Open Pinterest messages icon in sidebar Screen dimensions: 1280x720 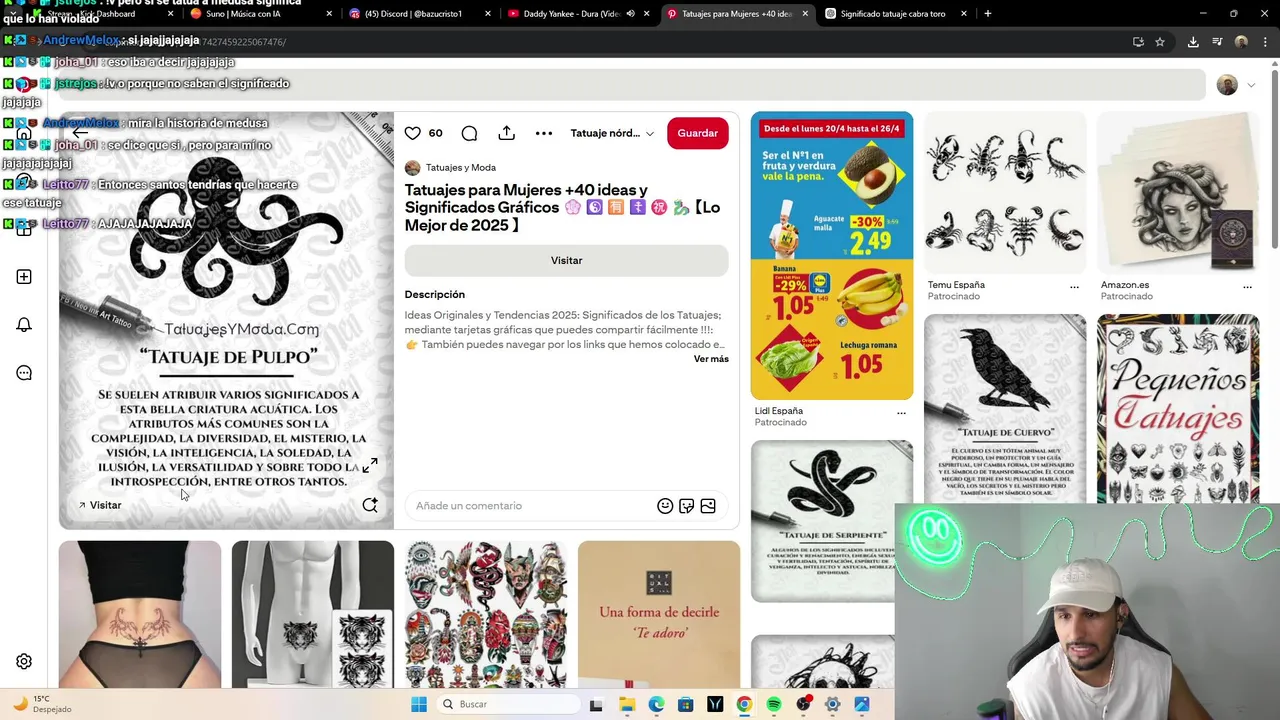(x=24, y=373)
